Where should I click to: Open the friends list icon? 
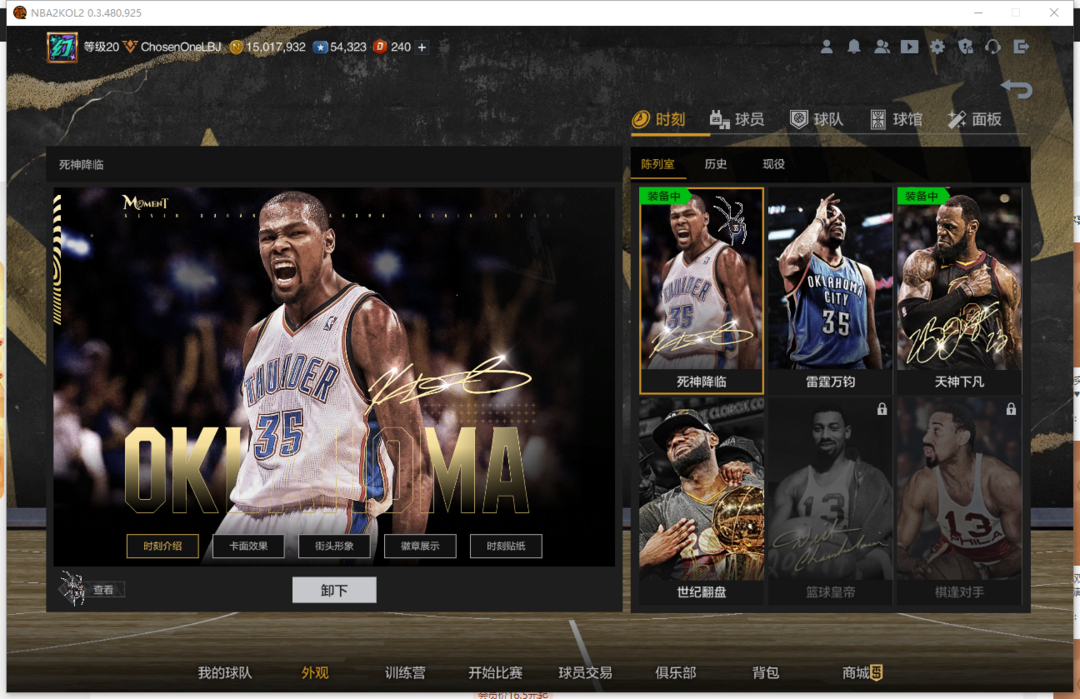tap(881, 47)
